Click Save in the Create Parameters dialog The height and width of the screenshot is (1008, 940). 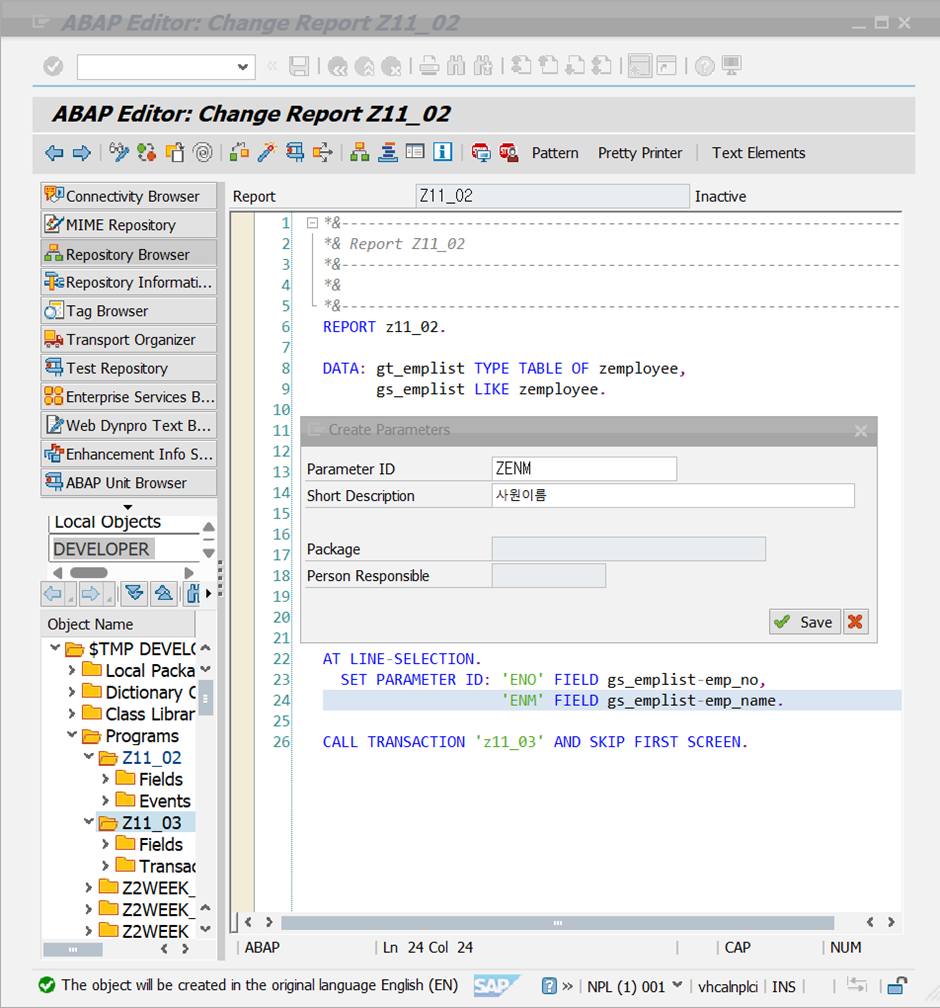click(x=805, y=622)
